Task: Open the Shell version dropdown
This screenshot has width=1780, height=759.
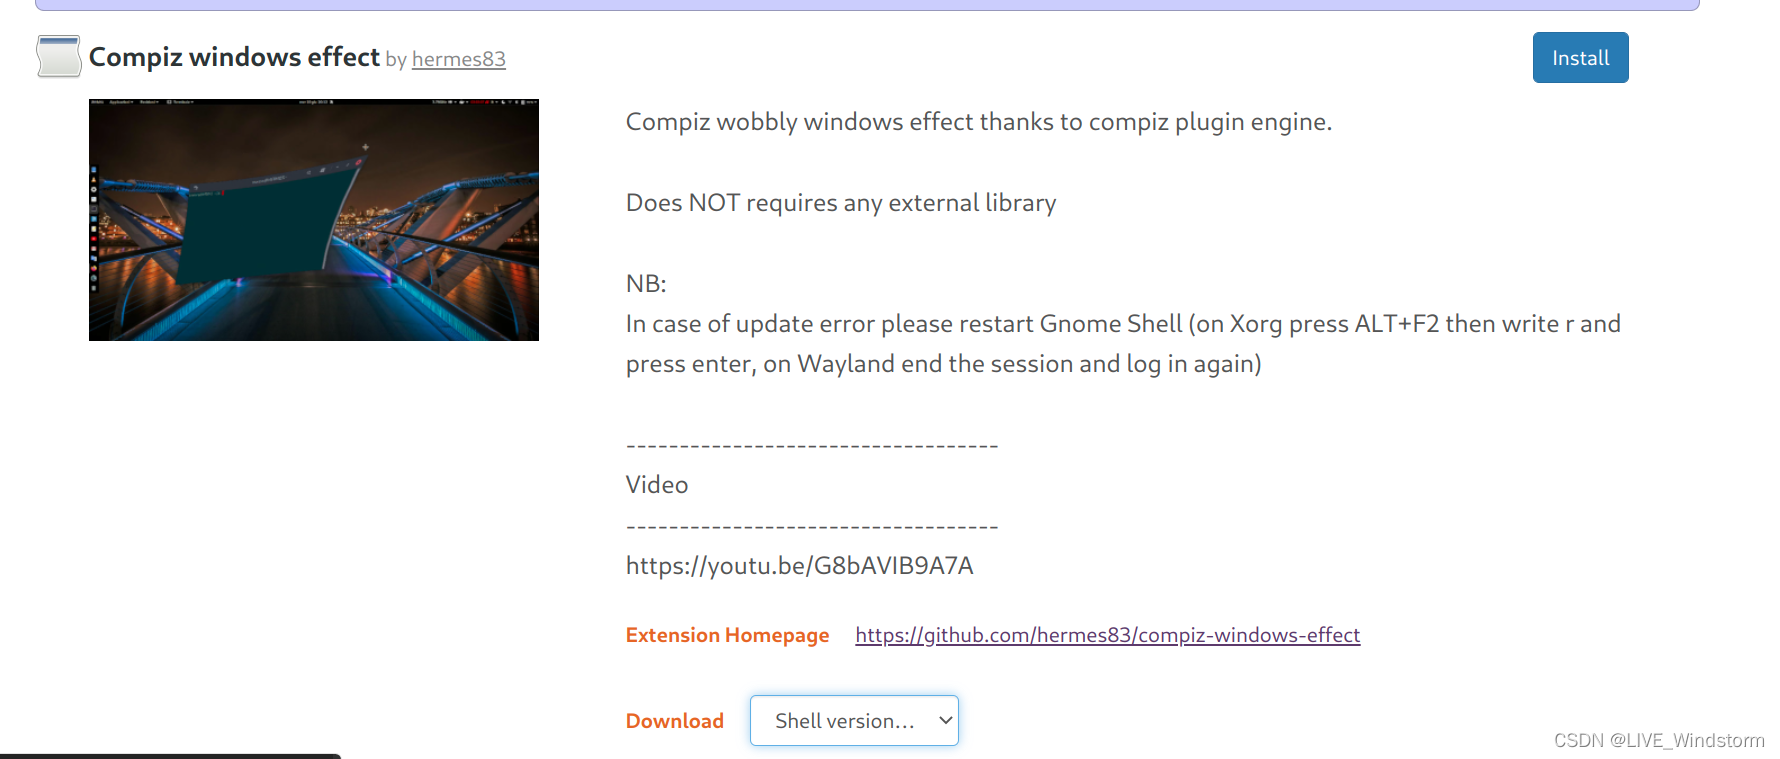Action: click(854, 721)
